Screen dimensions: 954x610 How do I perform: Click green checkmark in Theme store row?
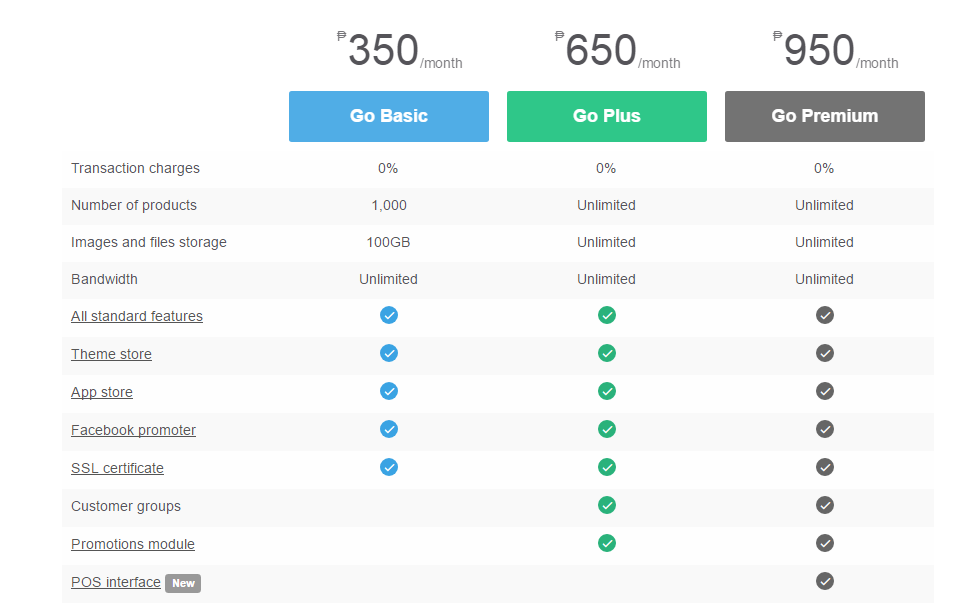click(x=607, y=353)
